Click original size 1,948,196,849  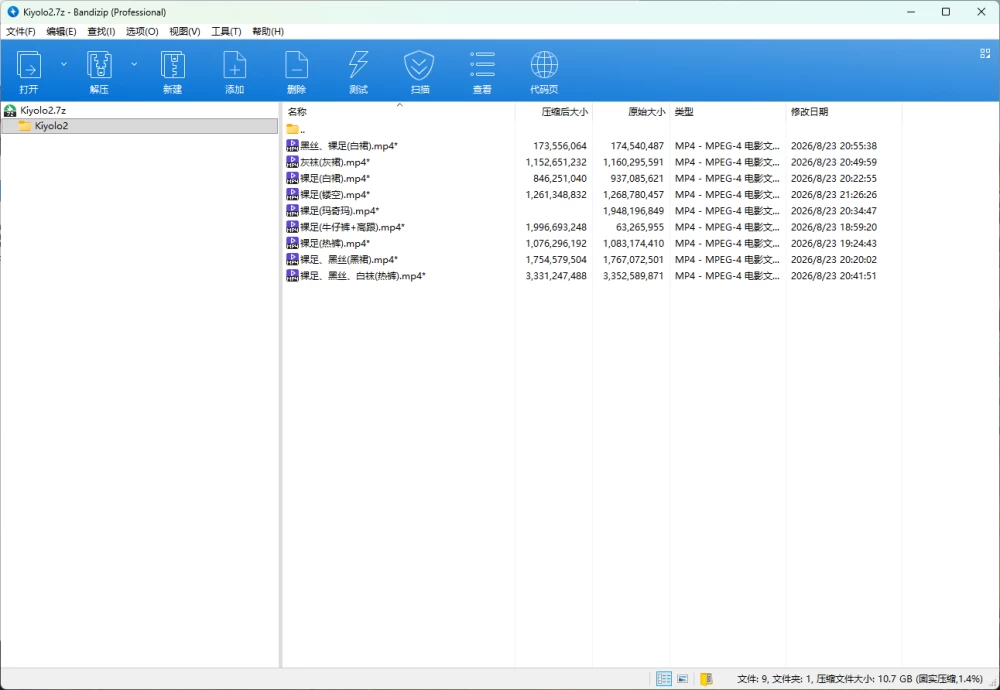coord(633,211)
